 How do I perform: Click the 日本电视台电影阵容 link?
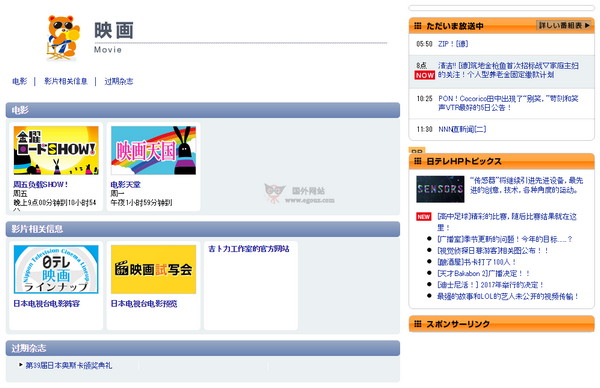click(x=47, y=304)
